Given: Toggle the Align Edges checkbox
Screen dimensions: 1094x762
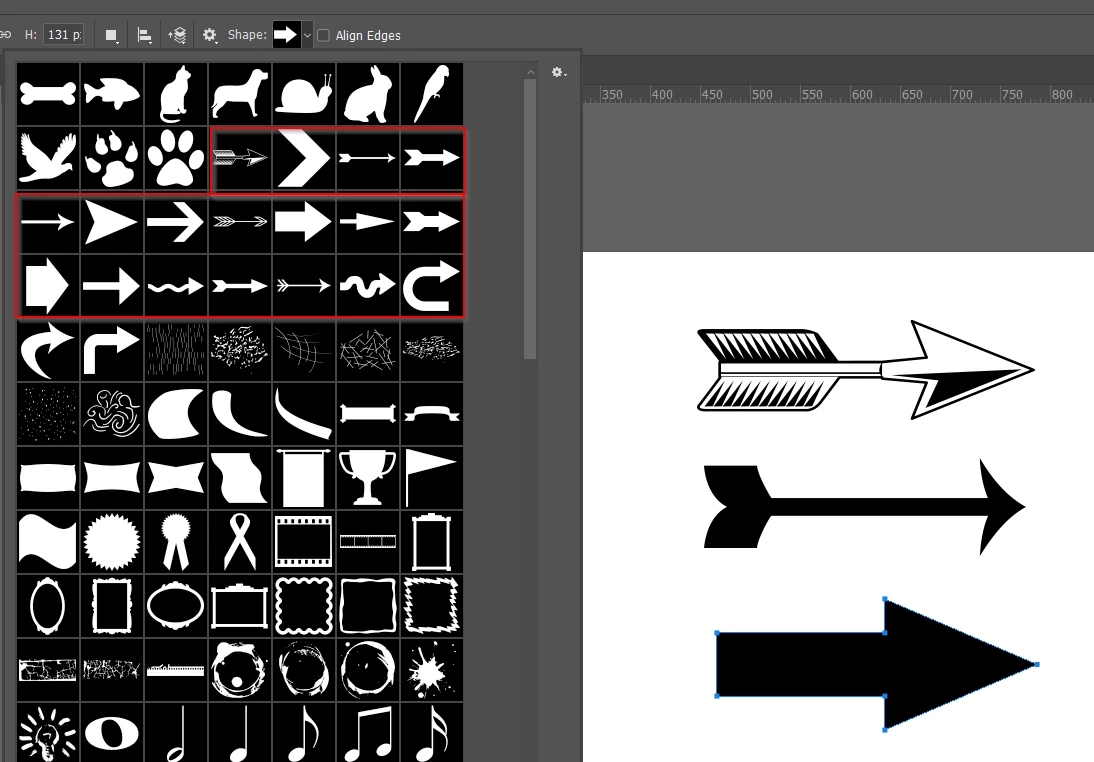Looking at the screenshot, I should pos(324,35).
